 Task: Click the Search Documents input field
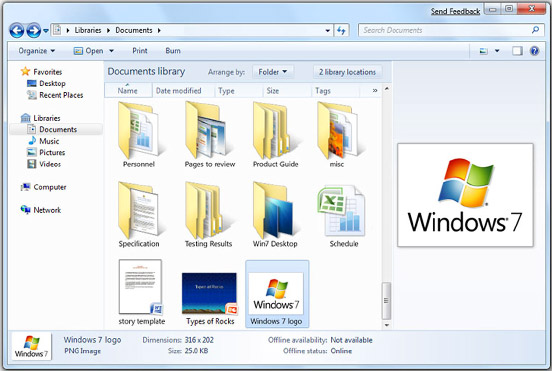pyautogui.click(x=445, y=30)
